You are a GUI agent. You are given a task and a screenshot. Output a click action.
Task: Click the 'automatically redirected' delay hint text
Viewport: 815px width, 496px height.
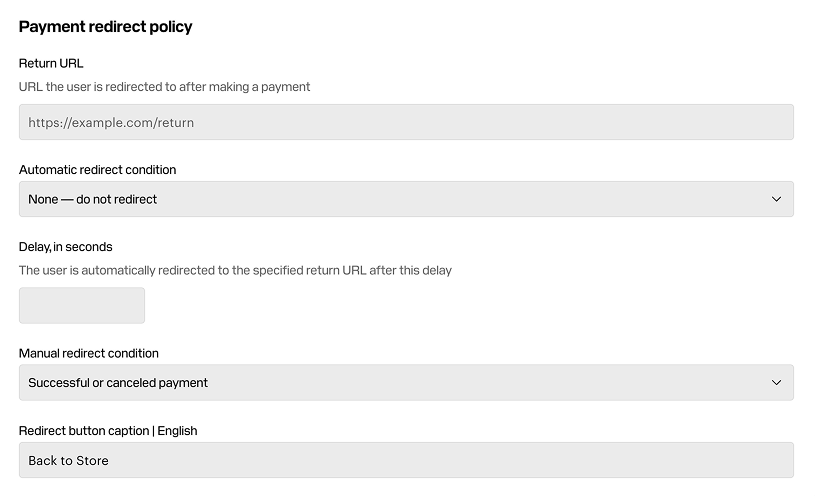point(235,270)
